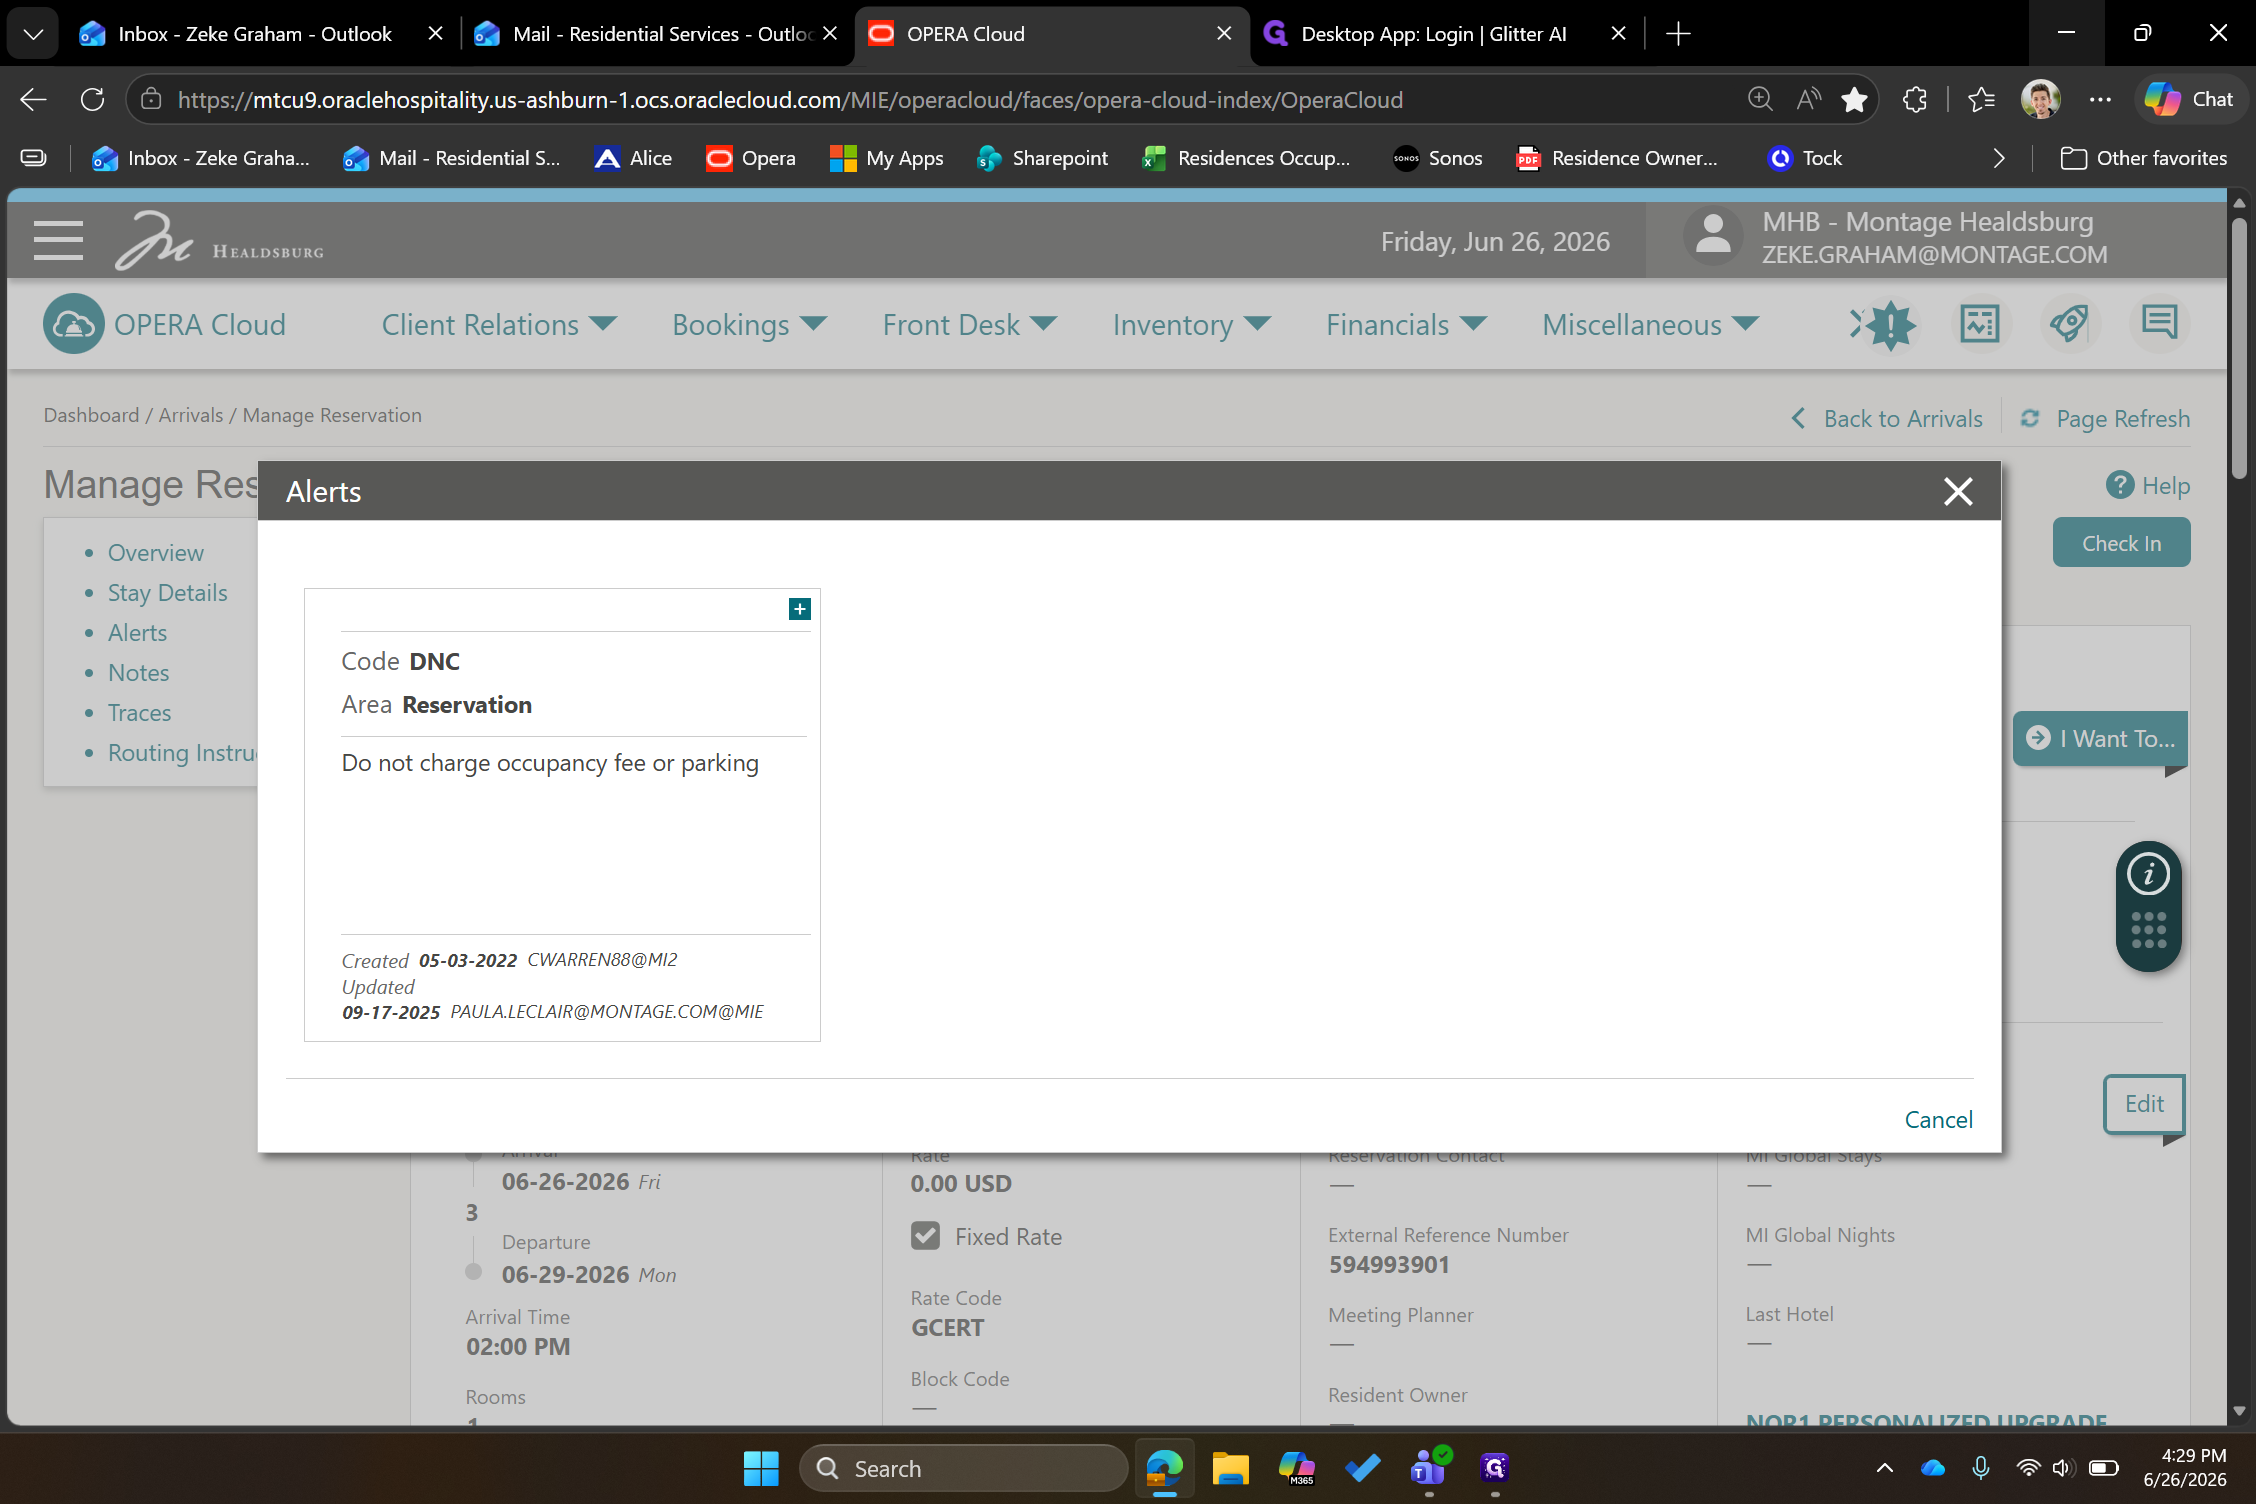This screenshot has height=1504, width=2256.
Task: Open the Bookings menu
Action: [749, 324]
